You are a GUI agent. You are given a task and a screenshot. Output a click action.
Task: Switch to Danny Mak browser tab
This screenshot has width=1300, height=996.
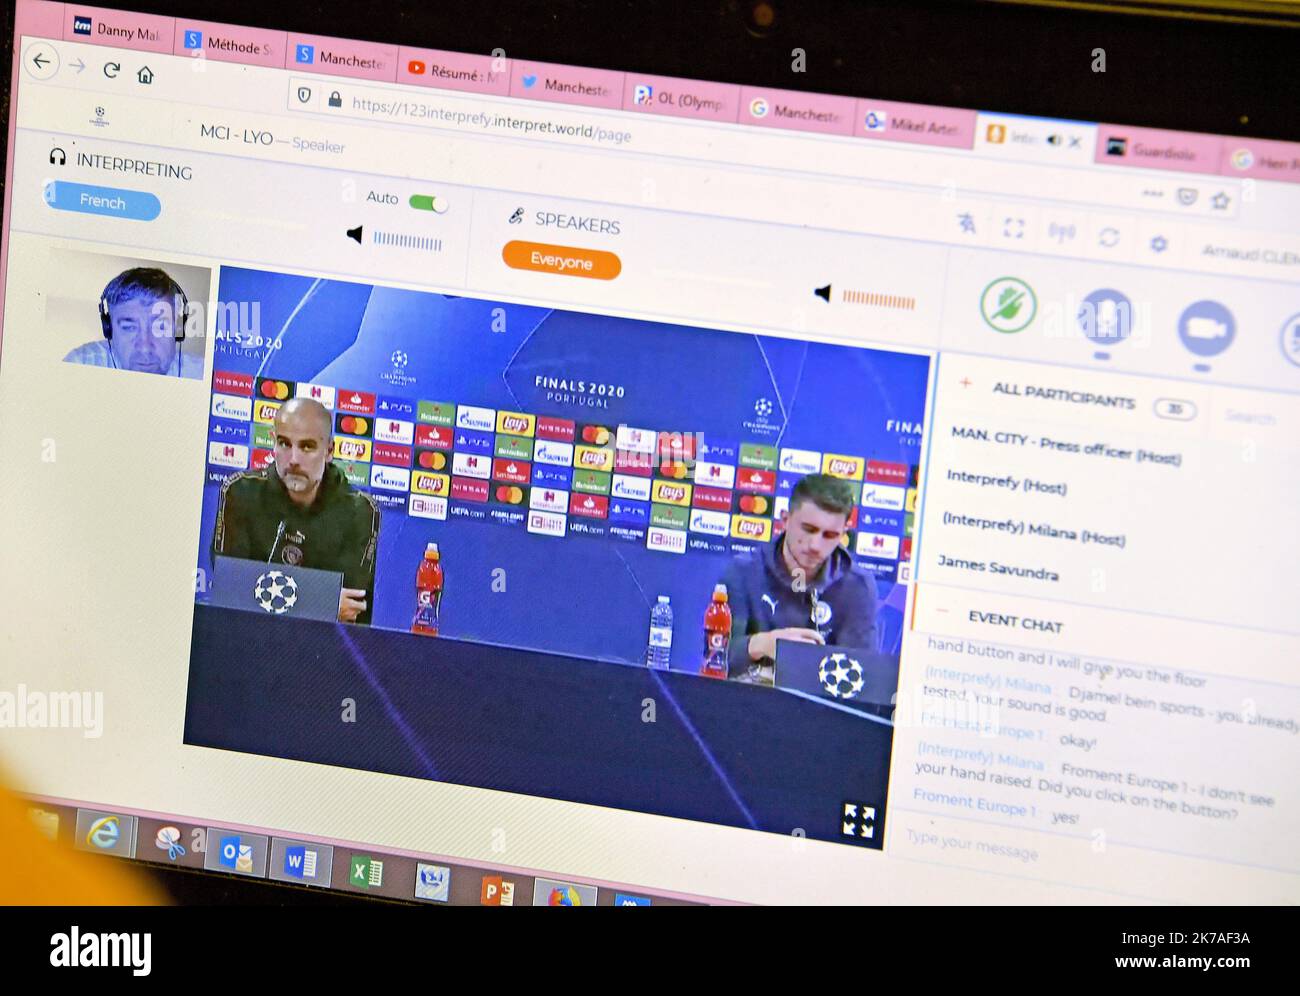pos(117,30)
